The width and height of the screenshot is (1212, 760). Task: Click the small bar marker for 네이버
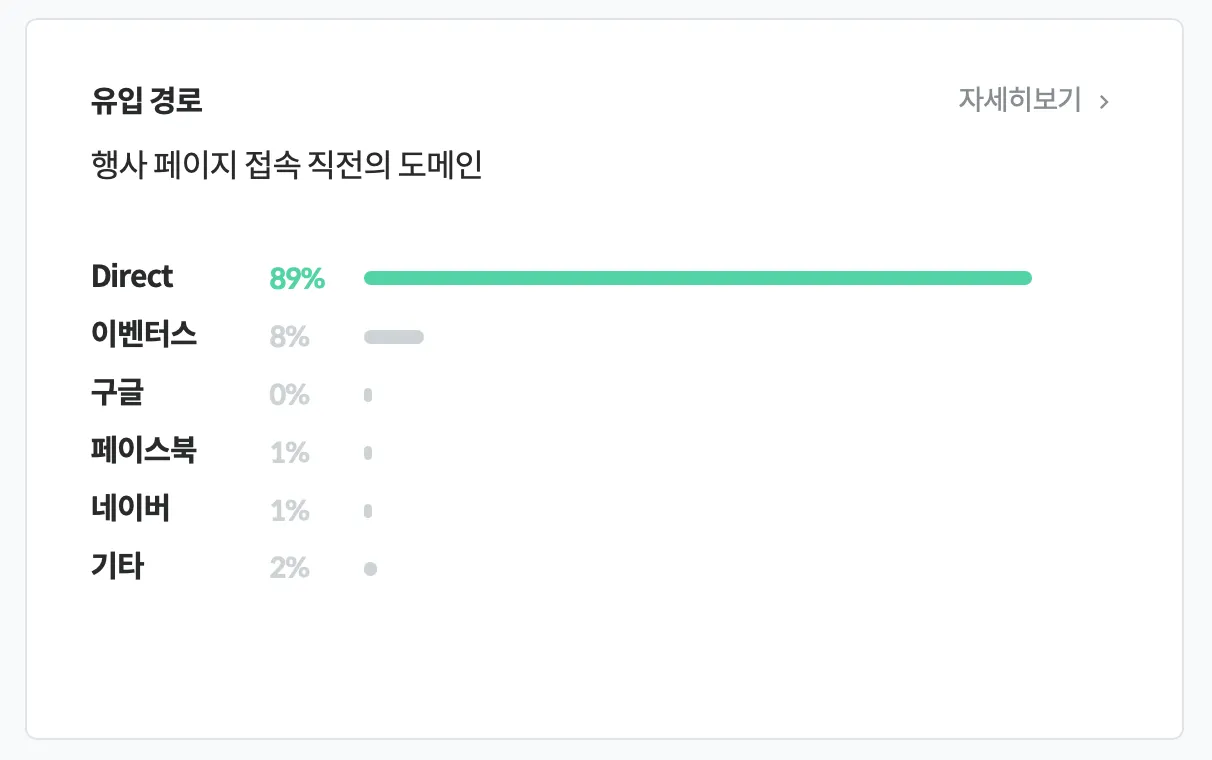[368, 511]
